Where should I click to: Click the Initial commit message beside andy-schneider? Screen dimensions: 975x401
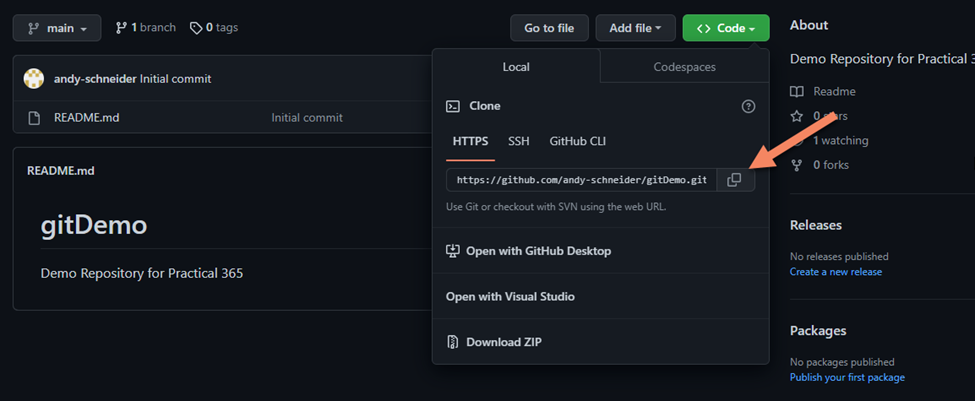175,79
